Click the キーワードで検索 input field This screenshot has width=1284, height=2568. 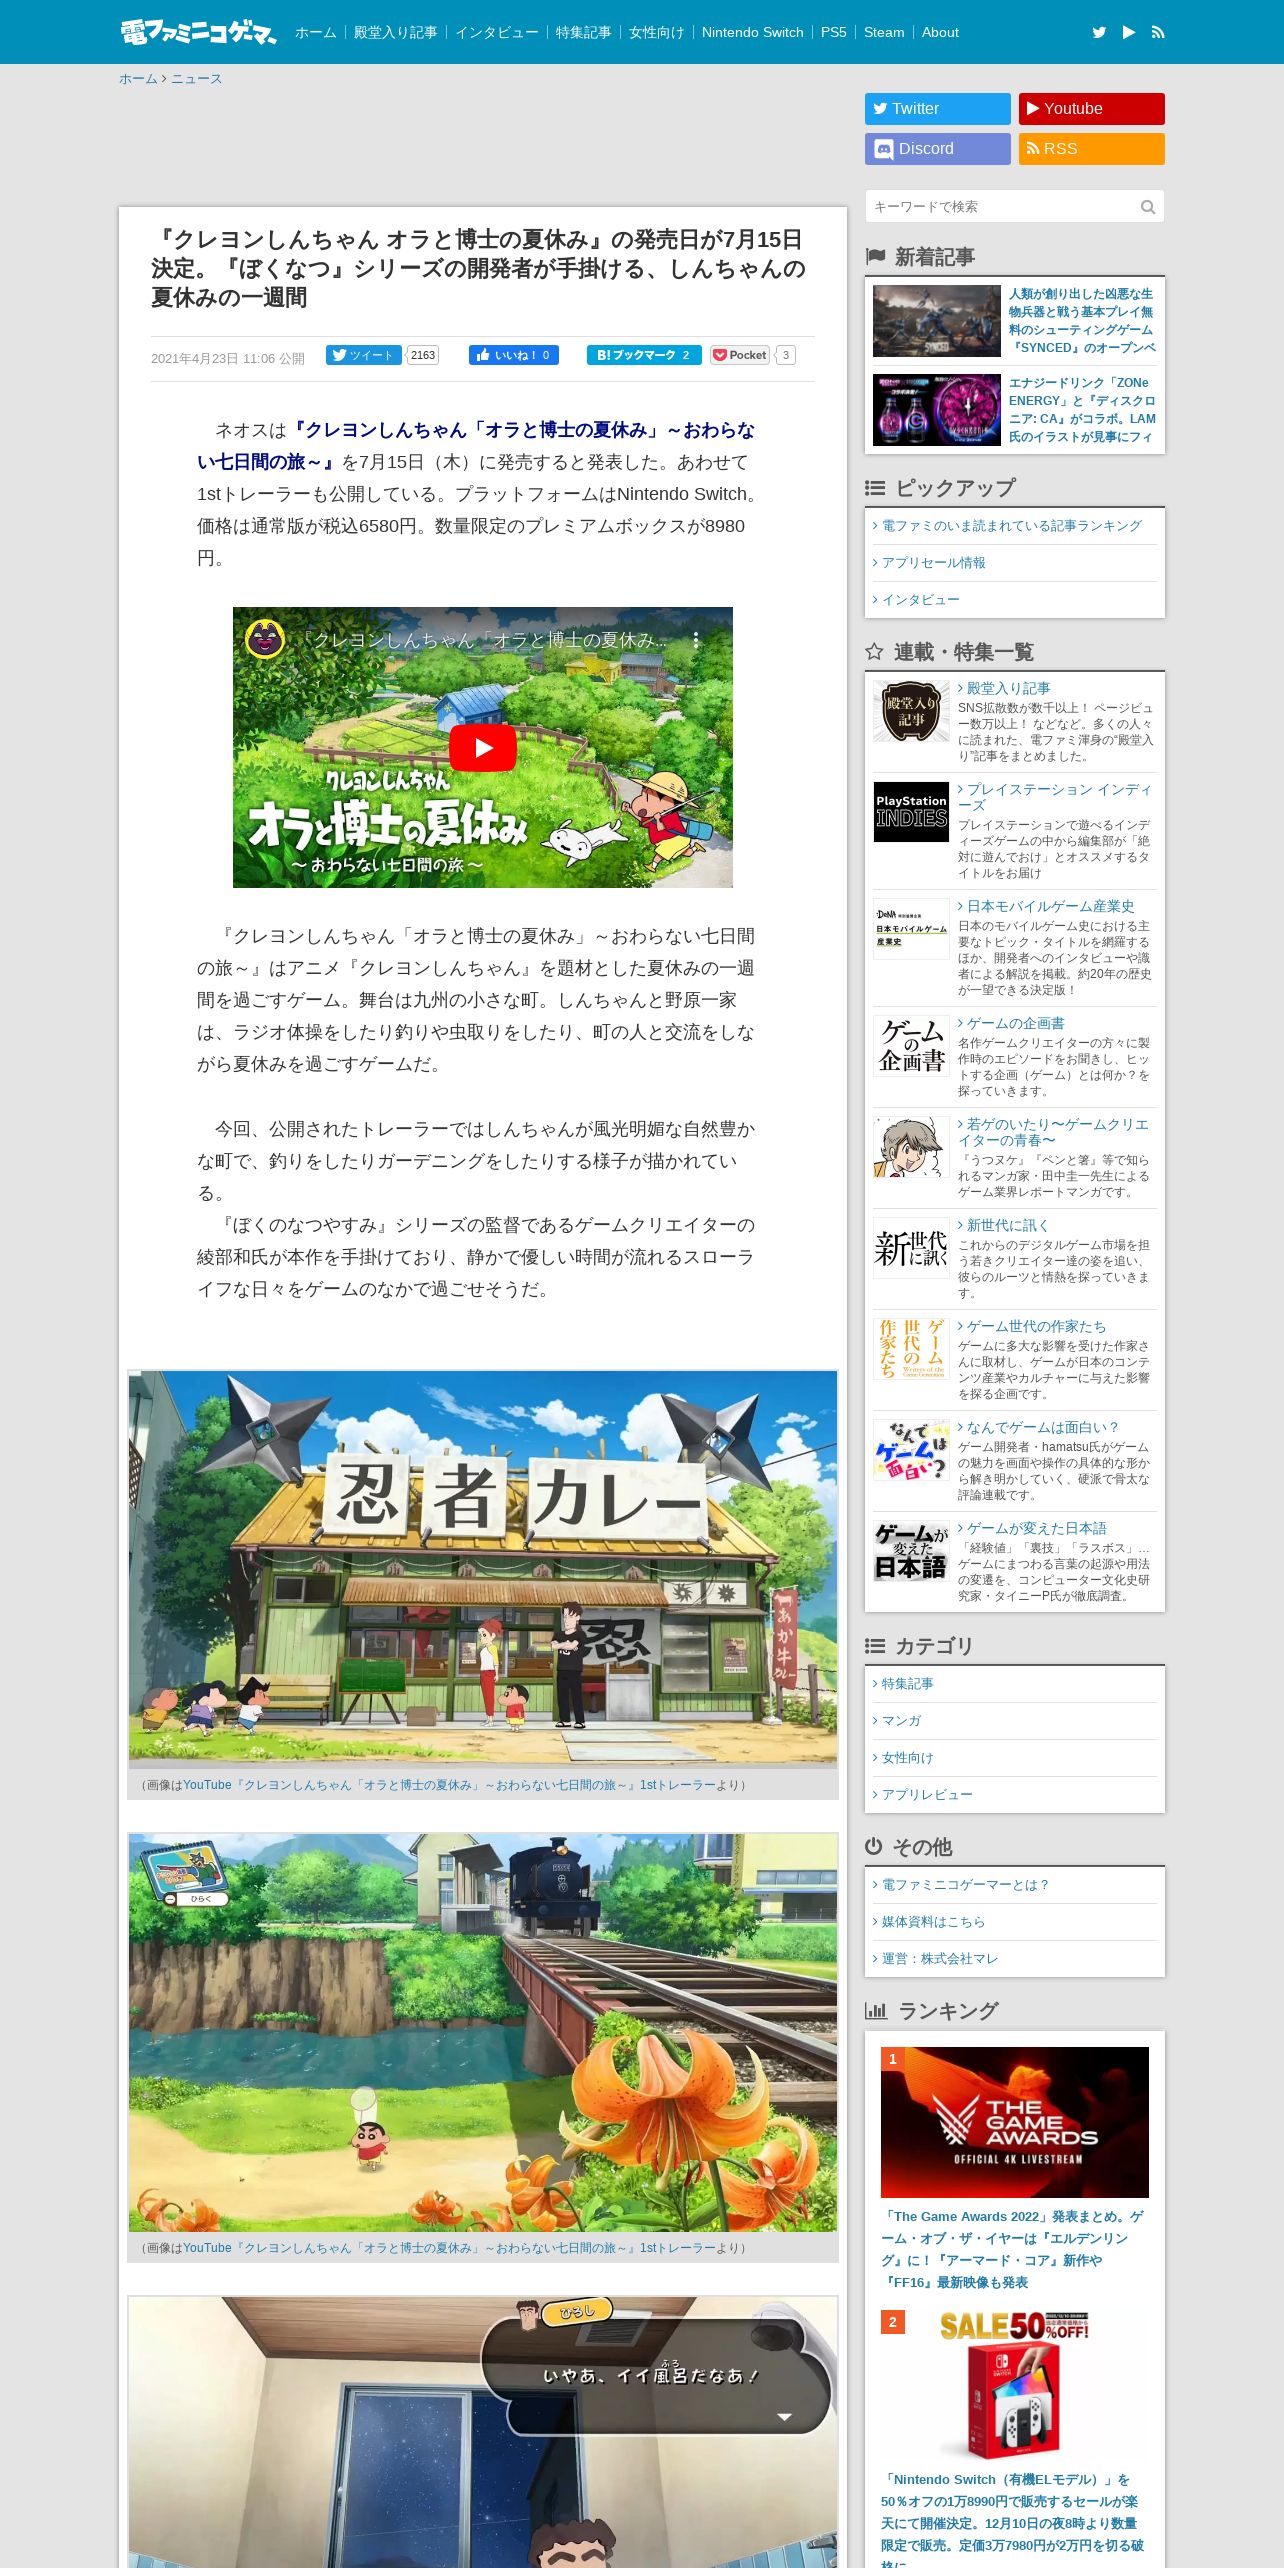click(1002, 207)
